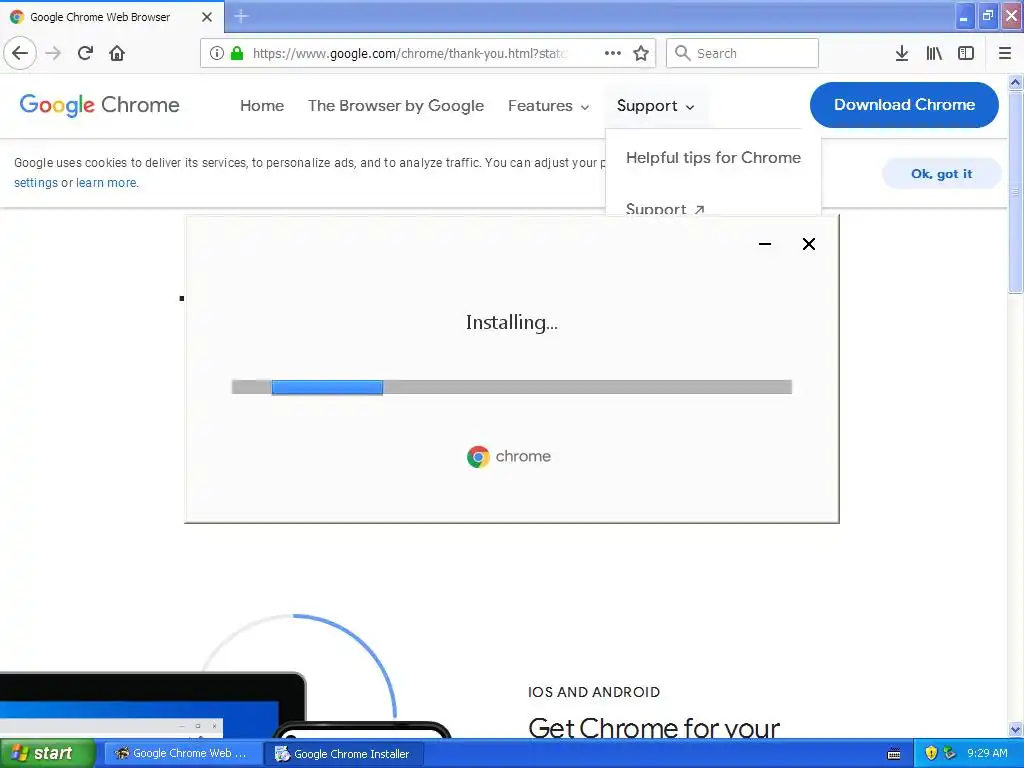Choose Helpful tips for Chrome
Viewport: 1024px width, 768px height.
713,157
